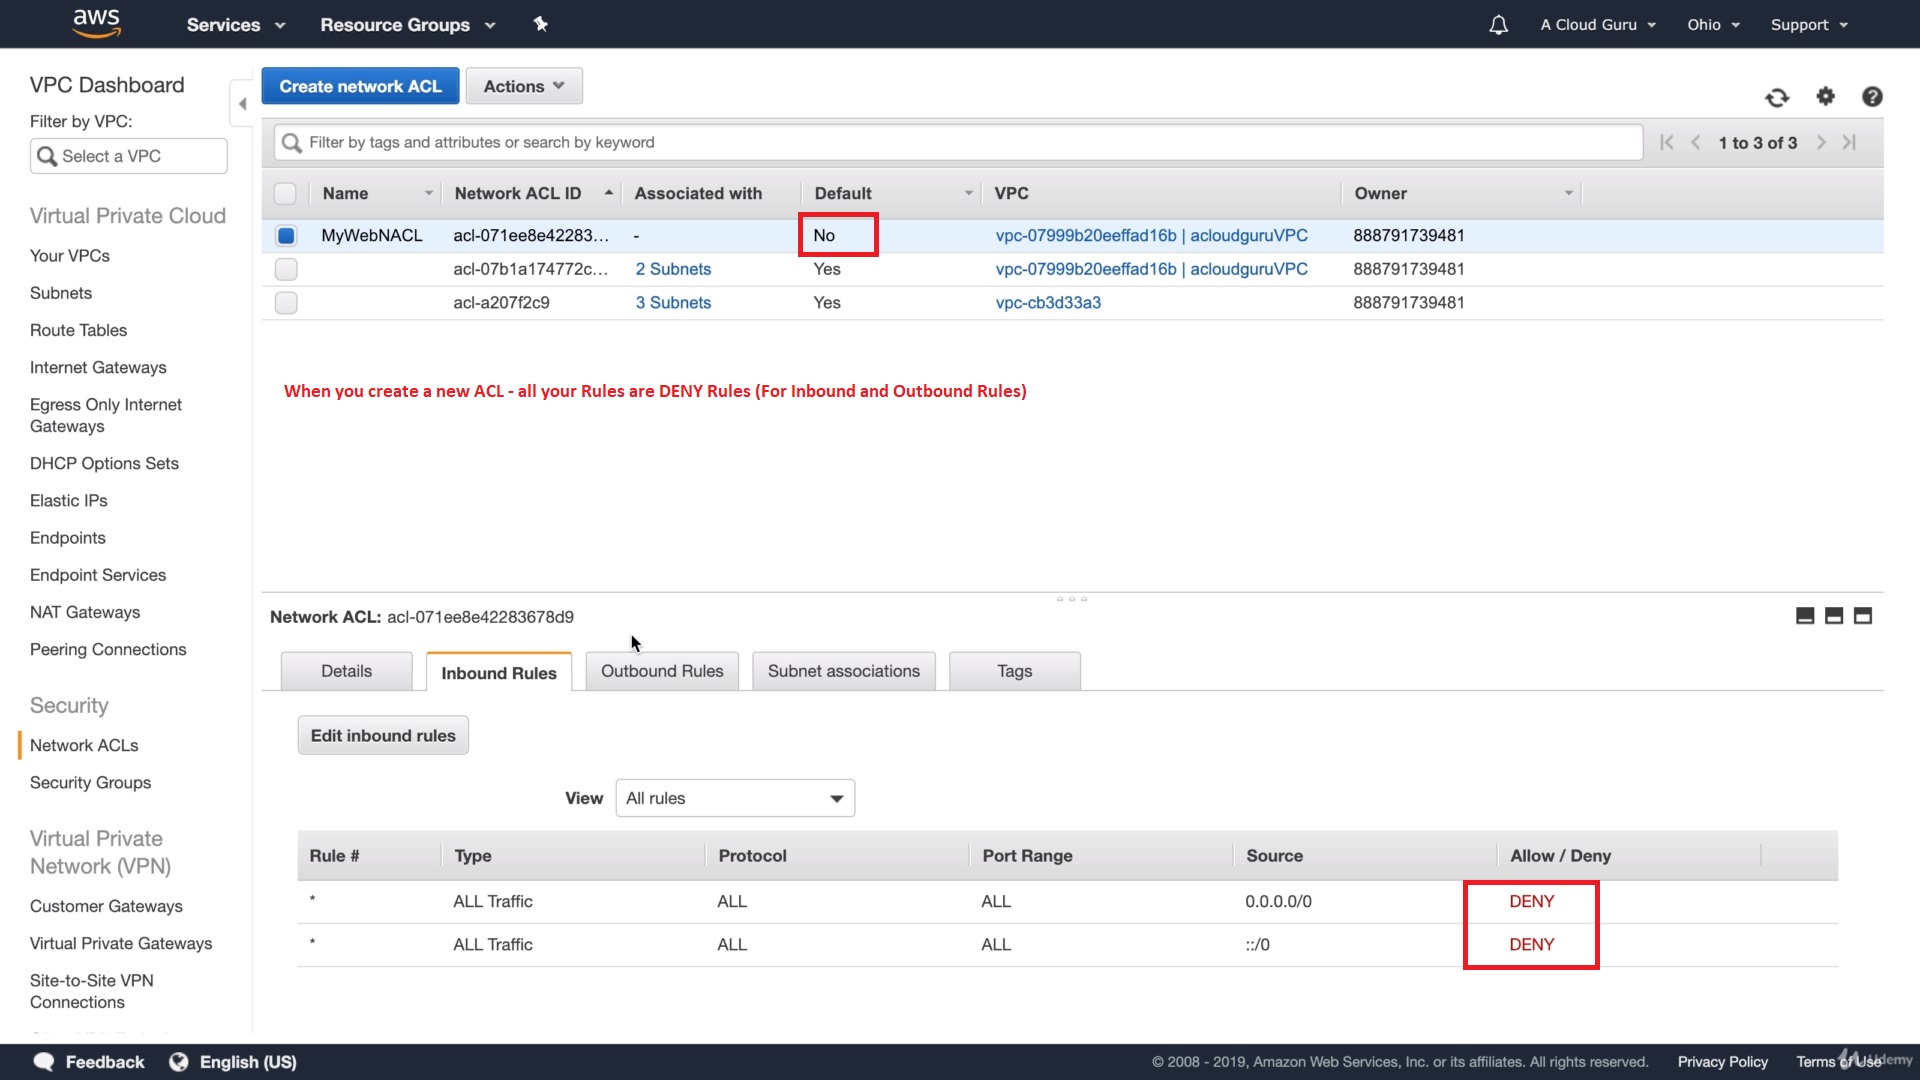
Task: Toggle the select-all header checkbox
Action: (286, 194)
